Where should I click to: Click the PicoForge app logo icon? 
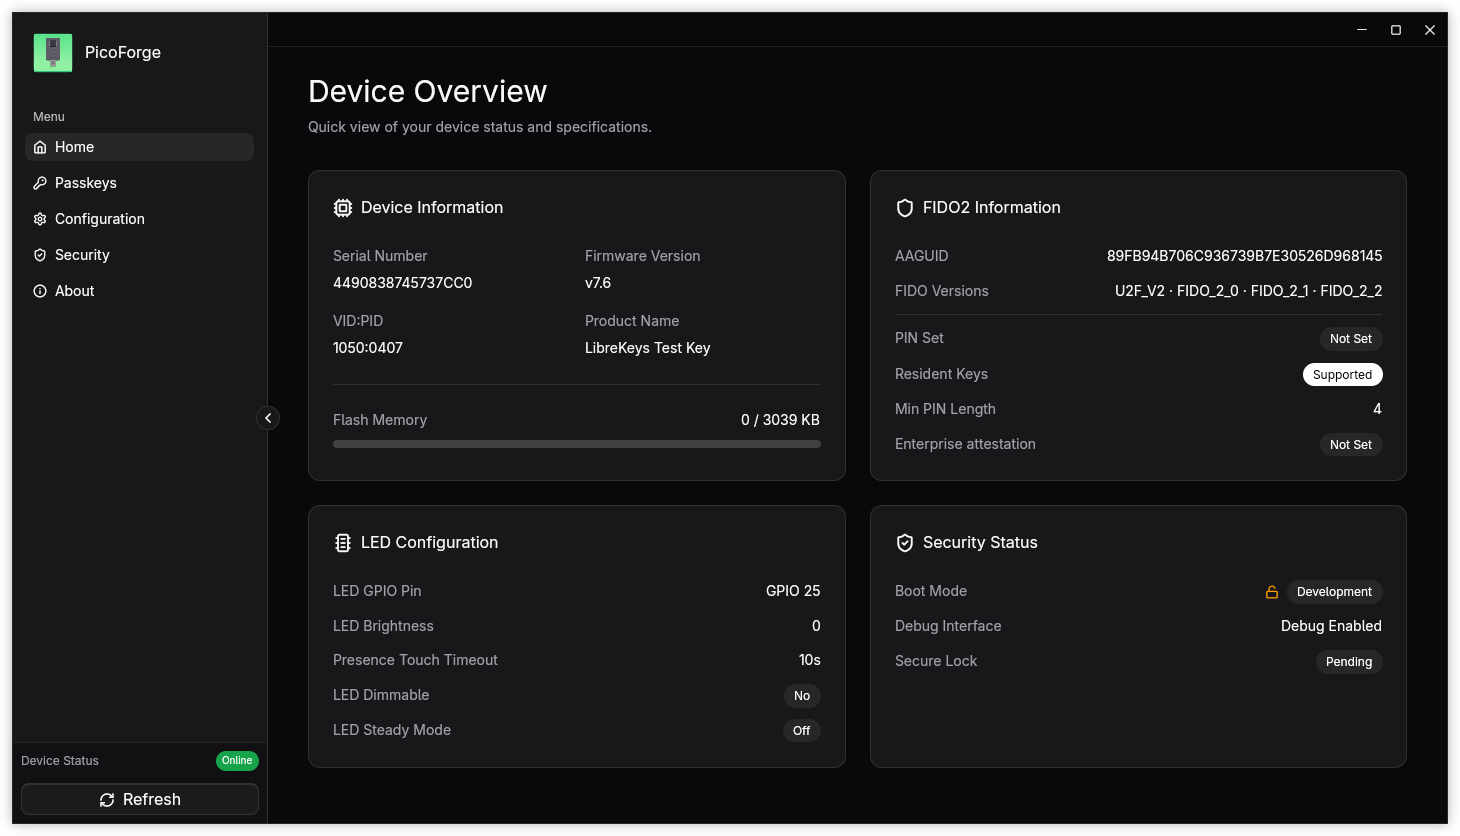click(53, 53)
